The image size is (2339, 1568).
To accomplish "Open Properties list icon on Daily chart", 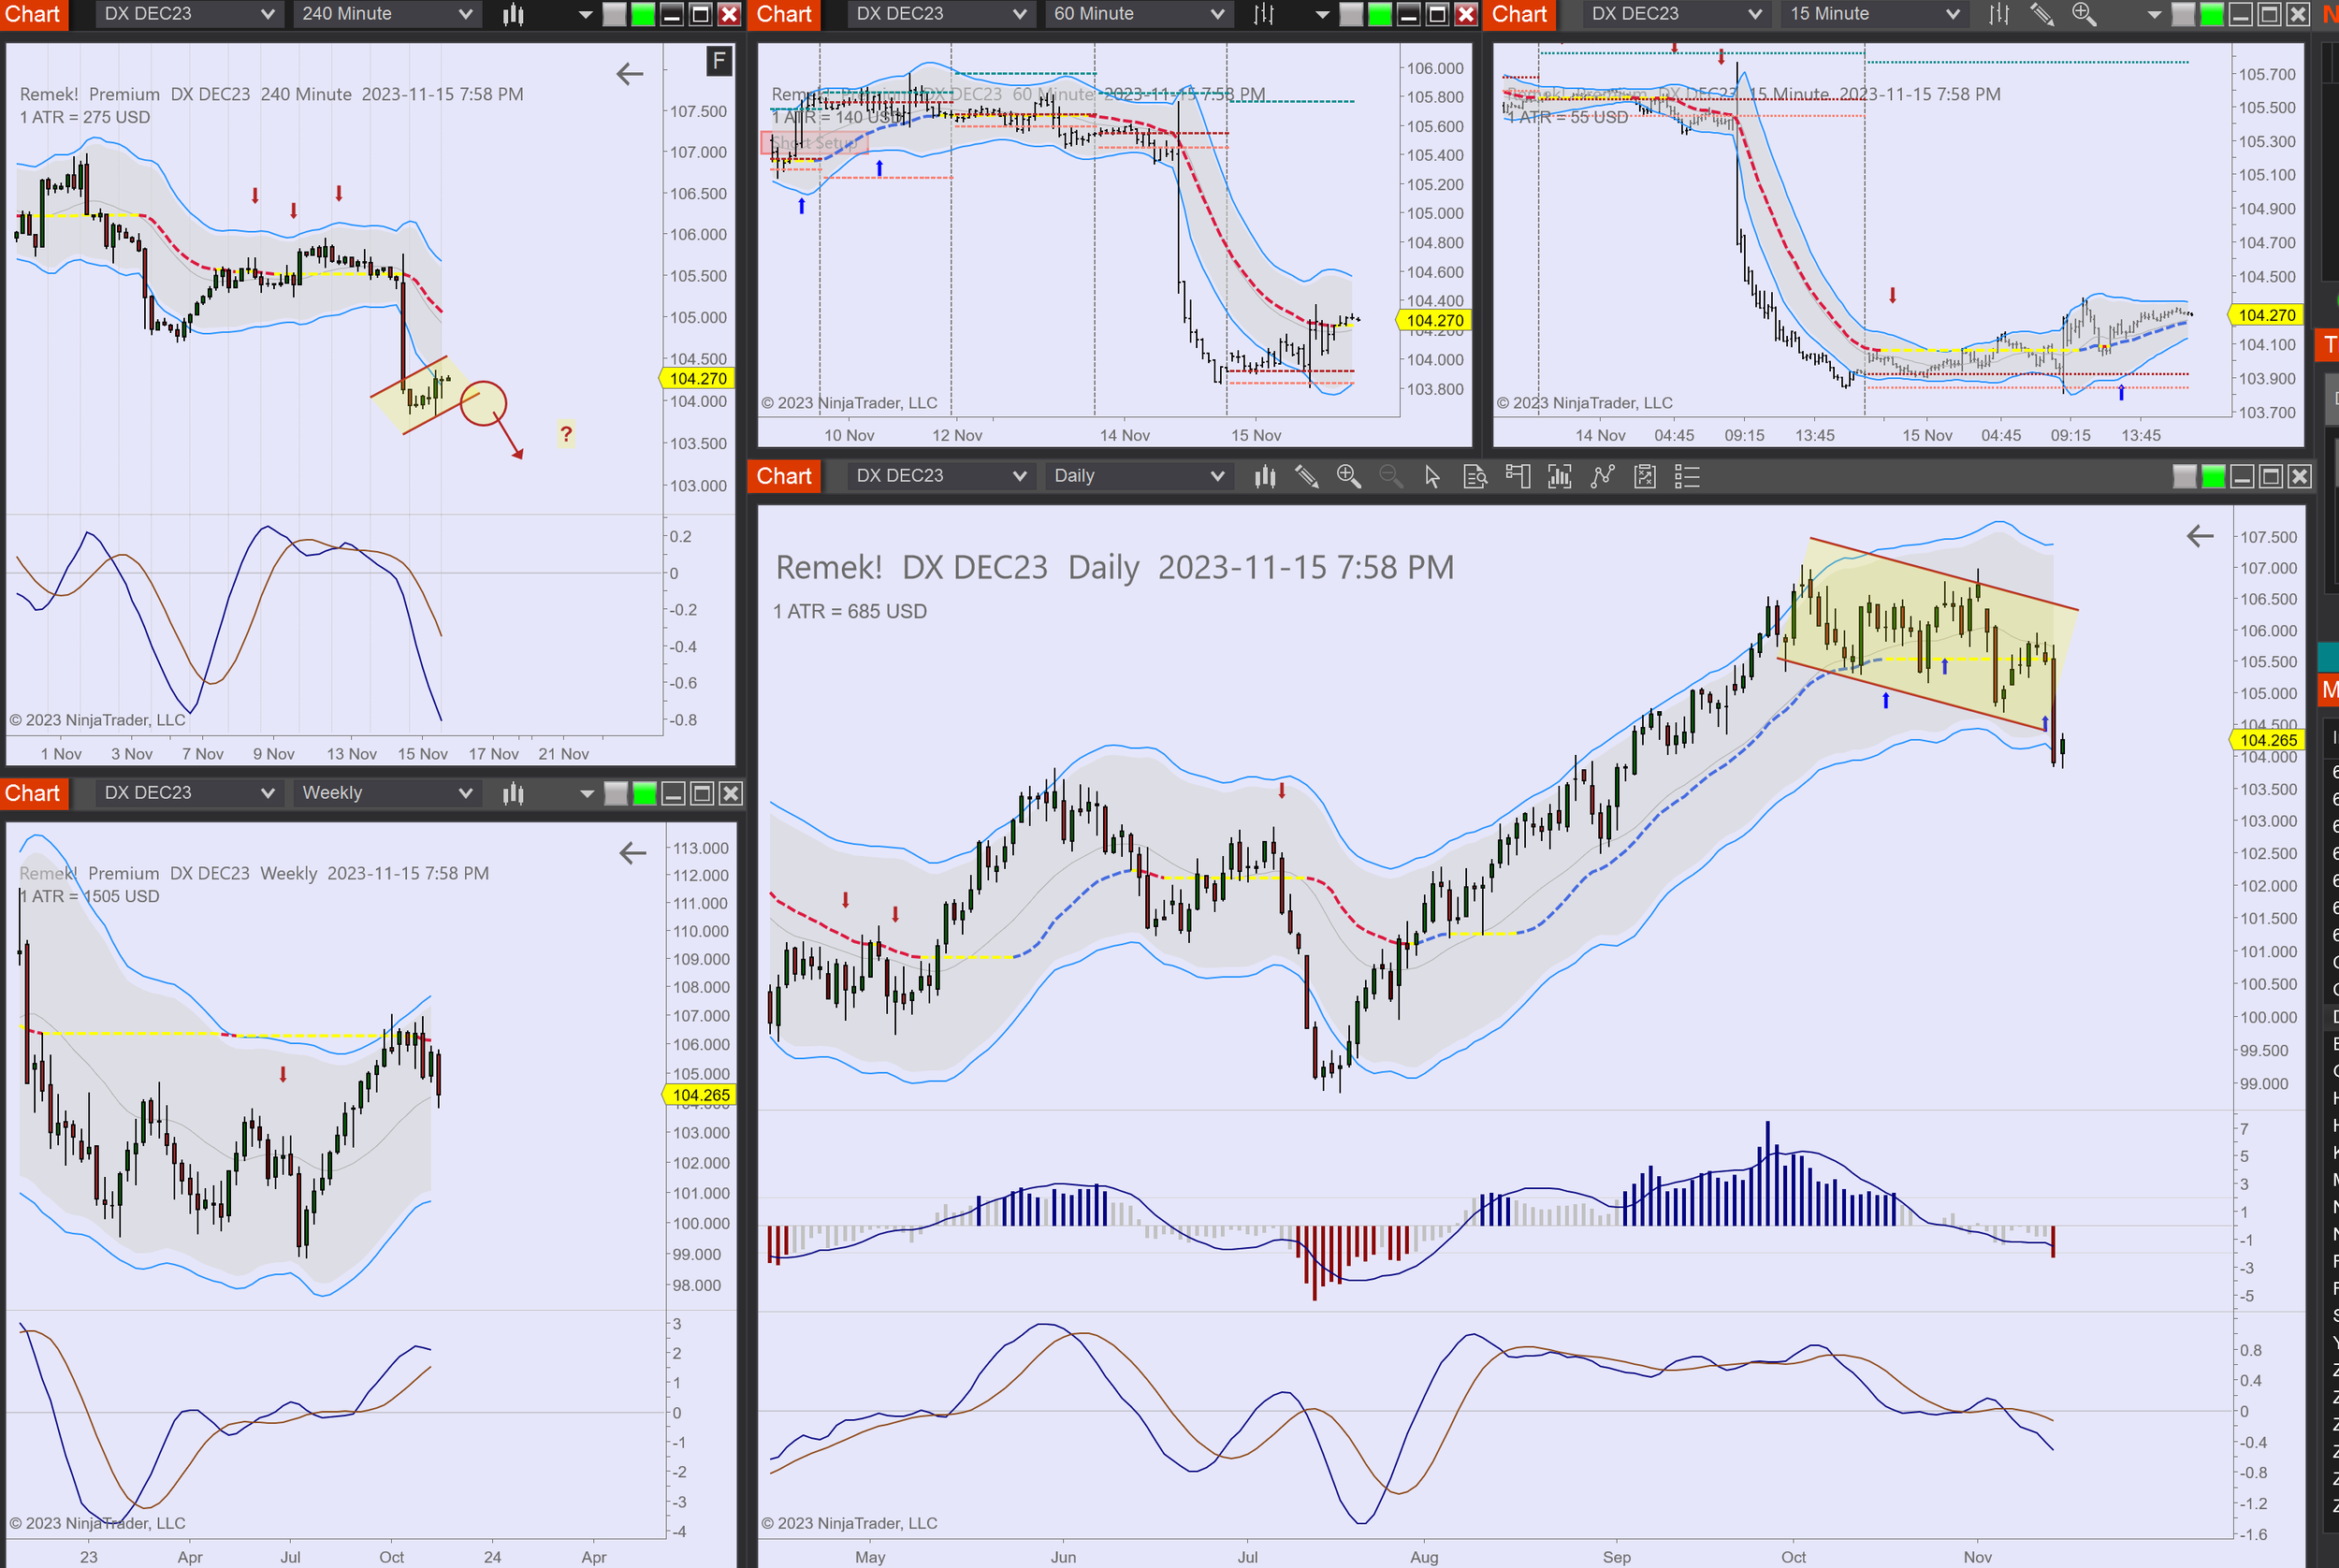I will coord(1687,476).
